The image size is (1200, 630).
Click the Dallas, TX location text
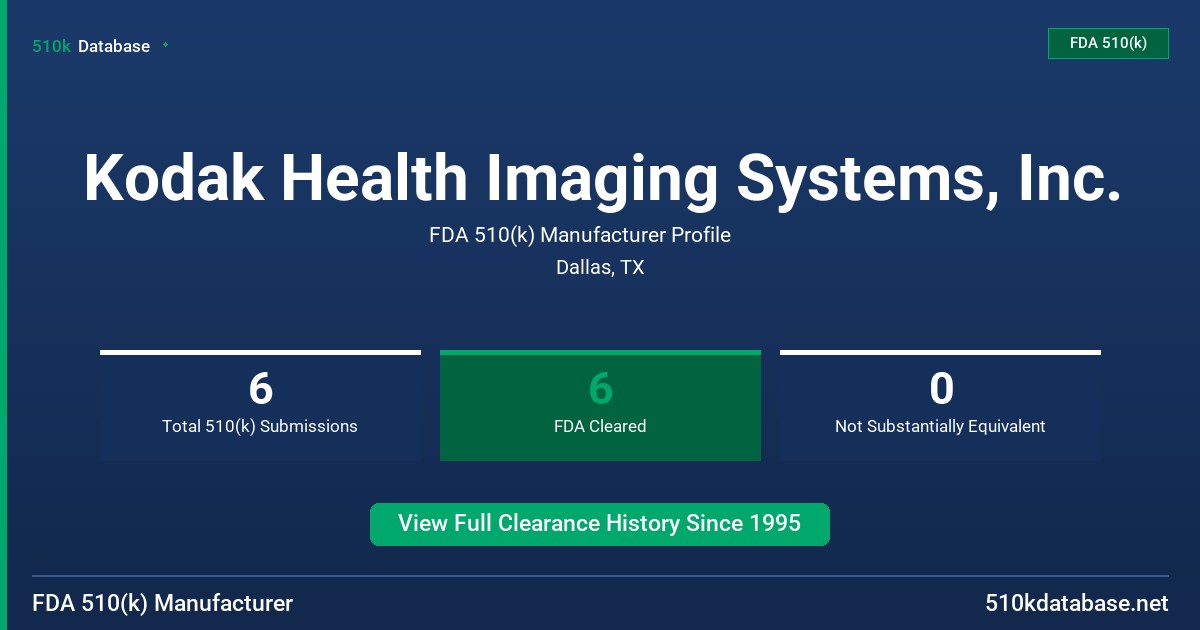pos(600,267)
